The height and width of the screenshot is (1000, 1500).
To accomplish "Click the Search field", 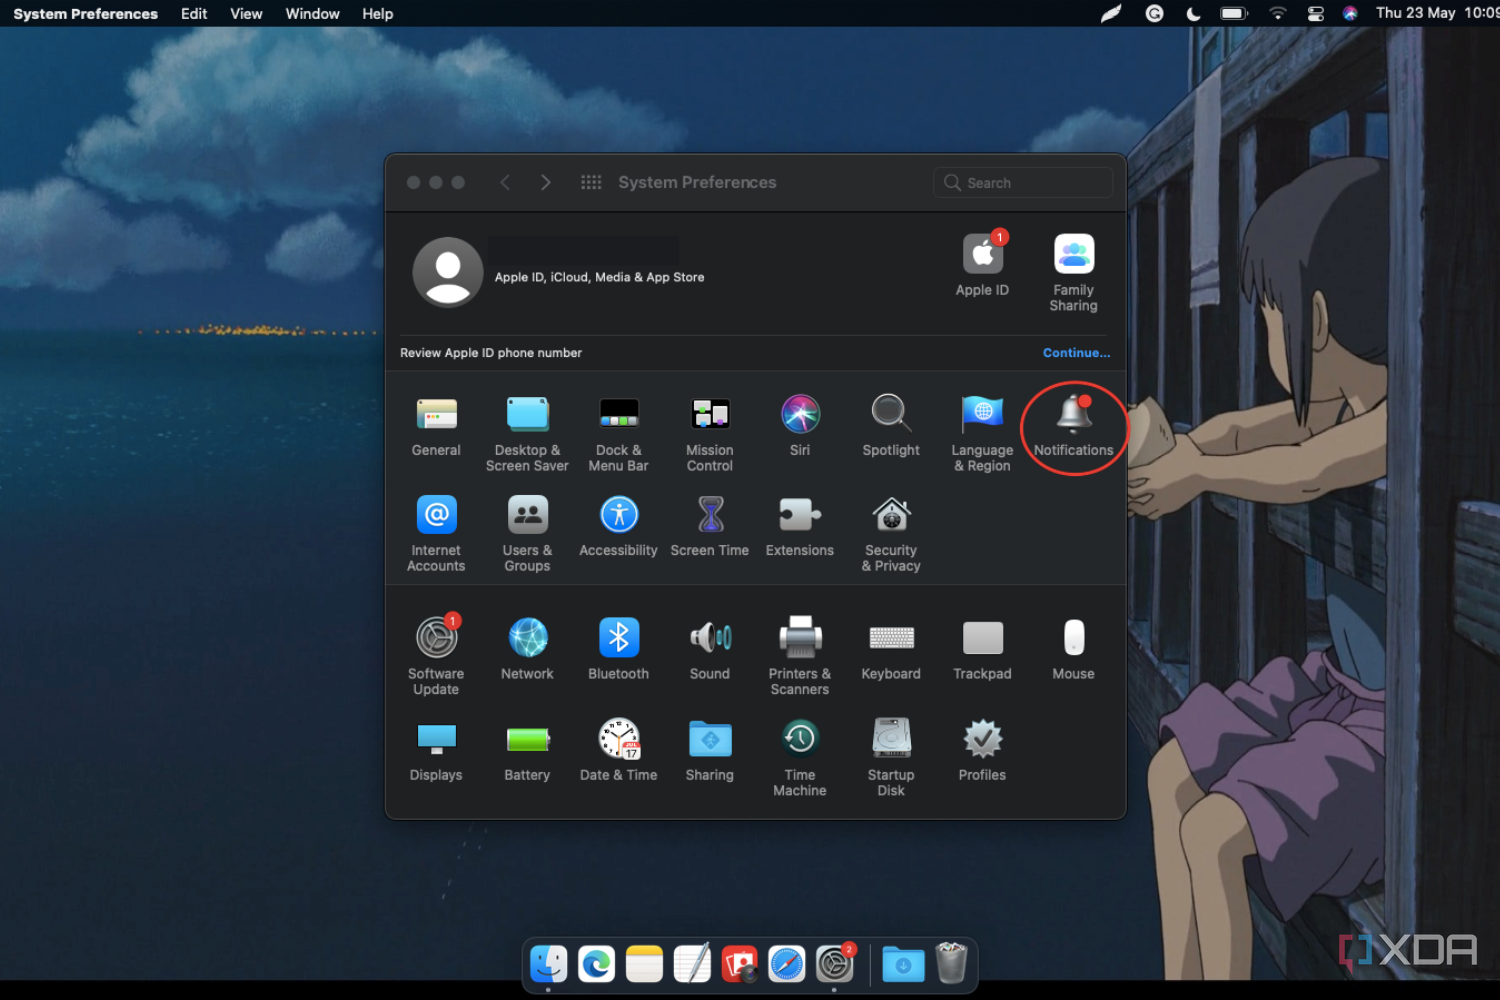I will pyautogui.click(x=1023, y=183).
